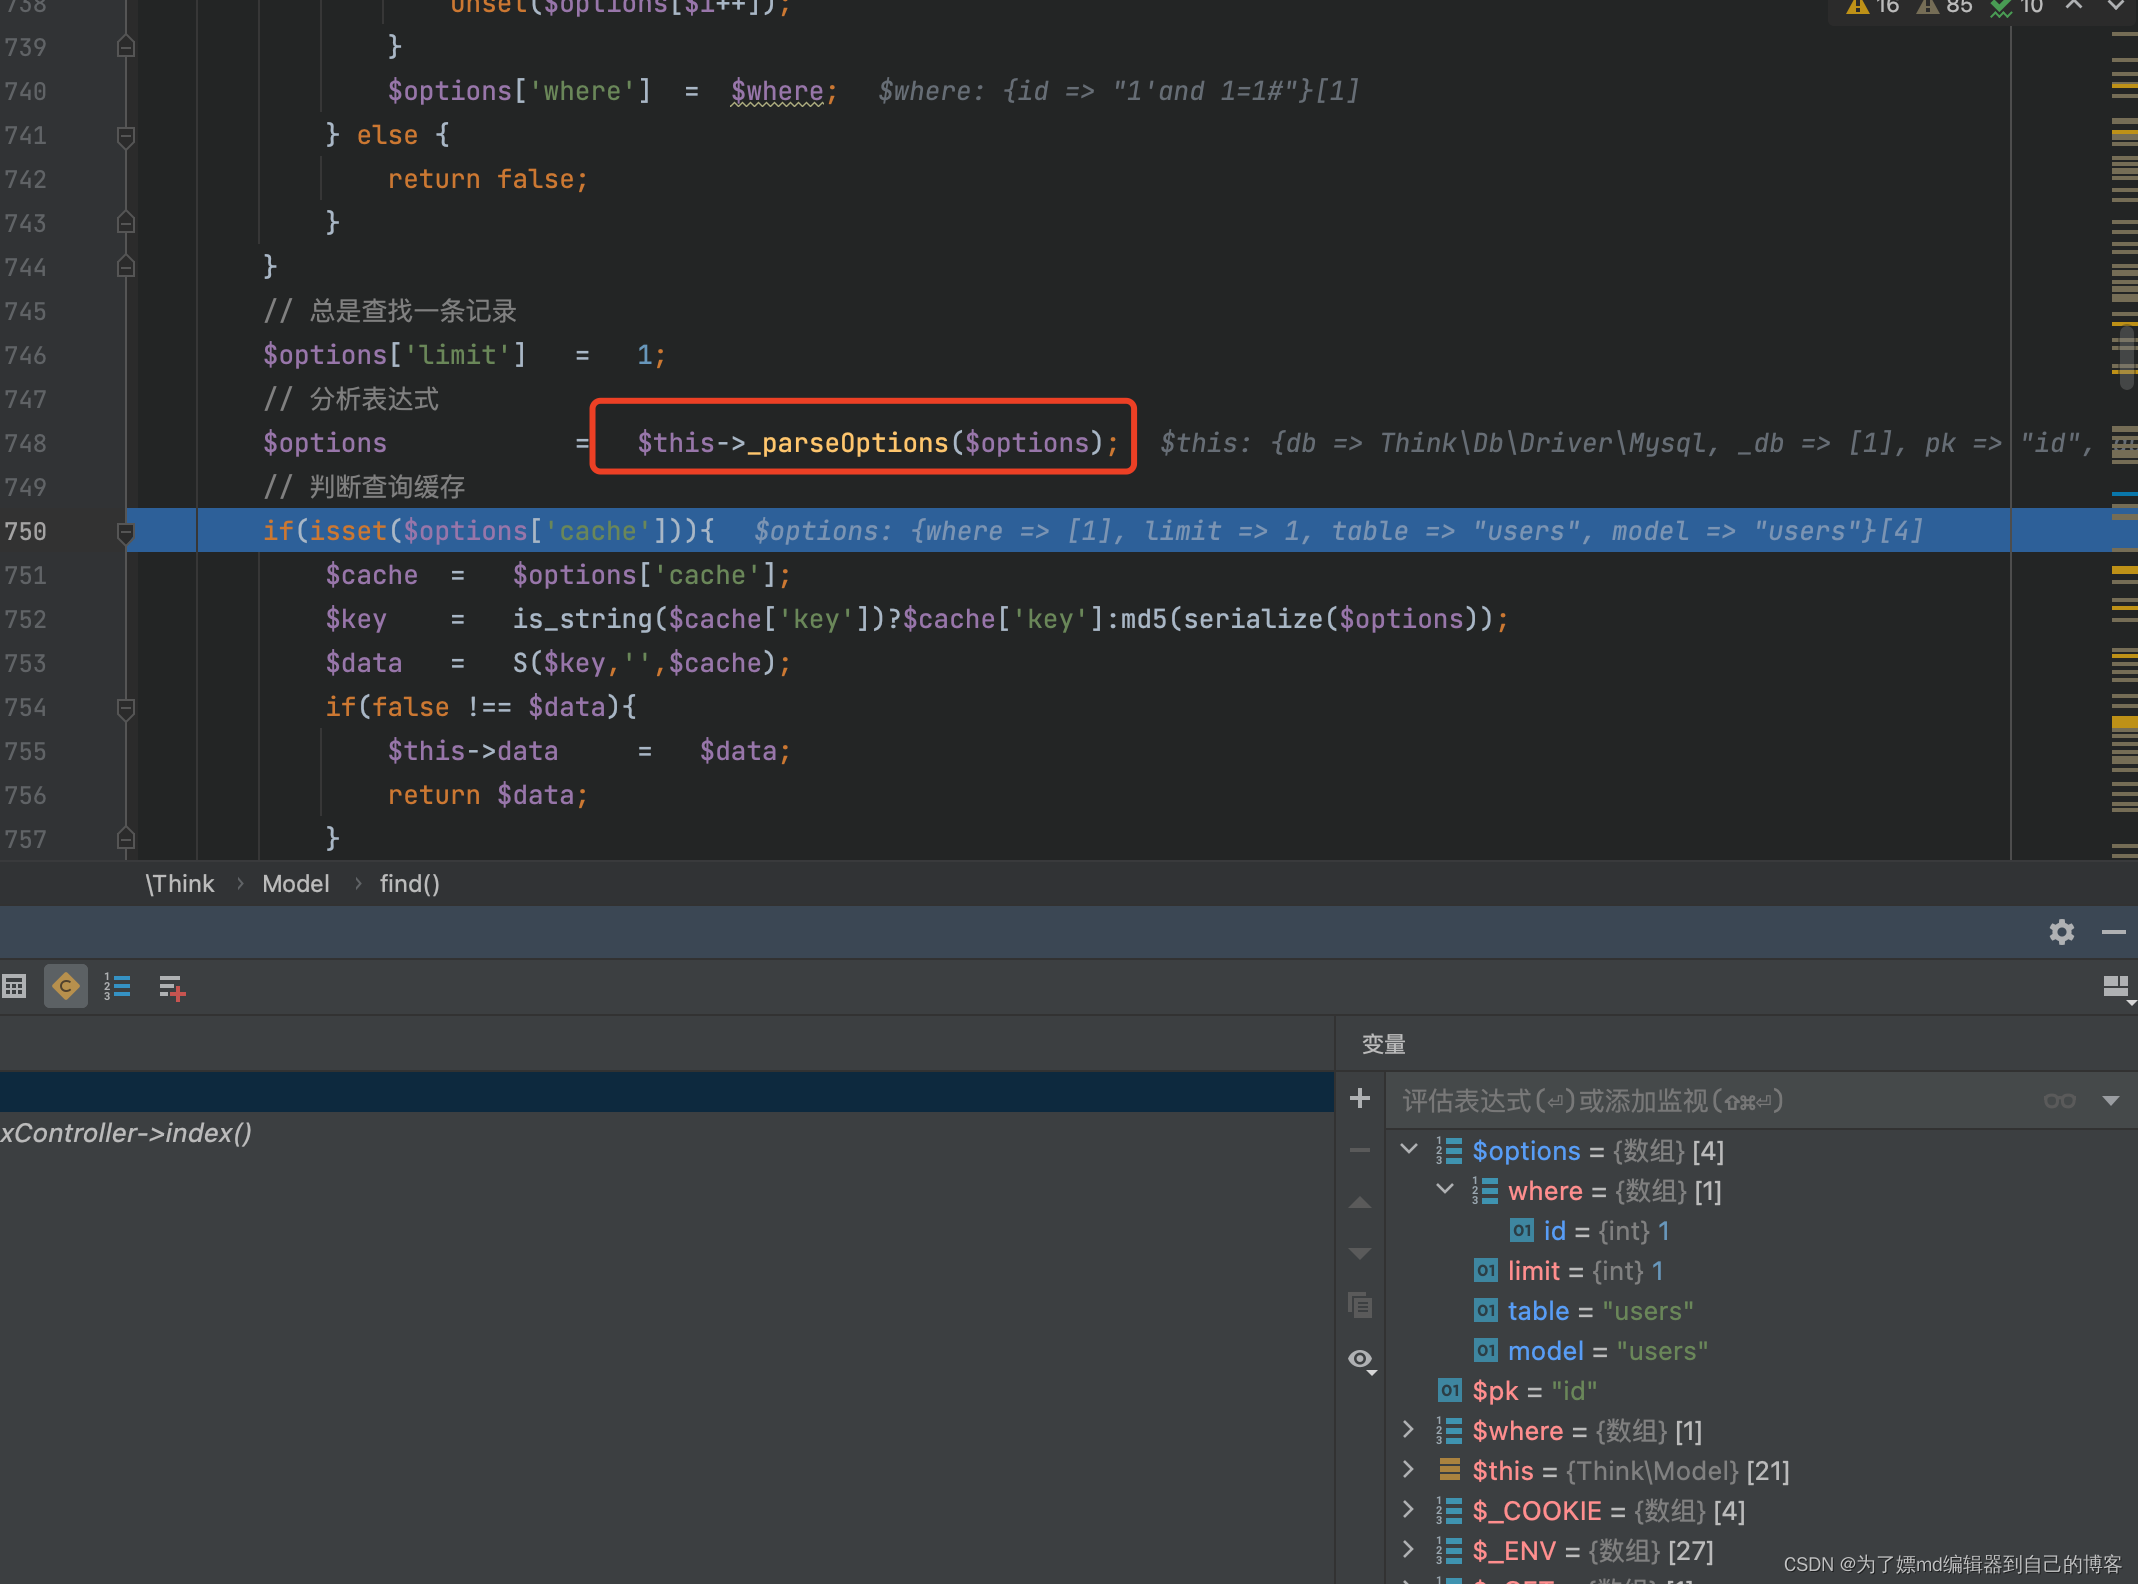The width and height of the screenshot is (2138, 1584).
Task: Click the Model breadcrumb item
Action: (295, 884)
